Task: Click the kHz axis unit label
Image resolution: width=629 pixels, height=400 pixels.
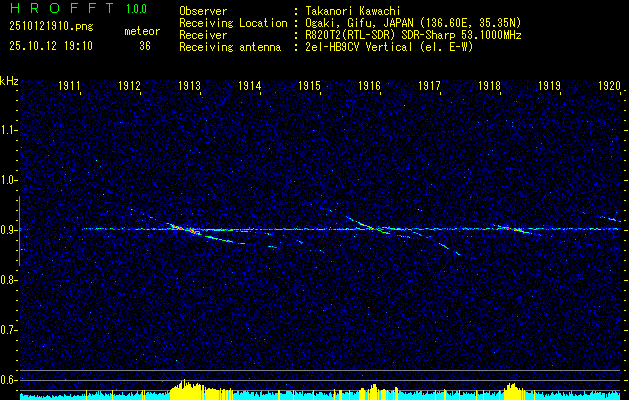Action: [9, 81]
